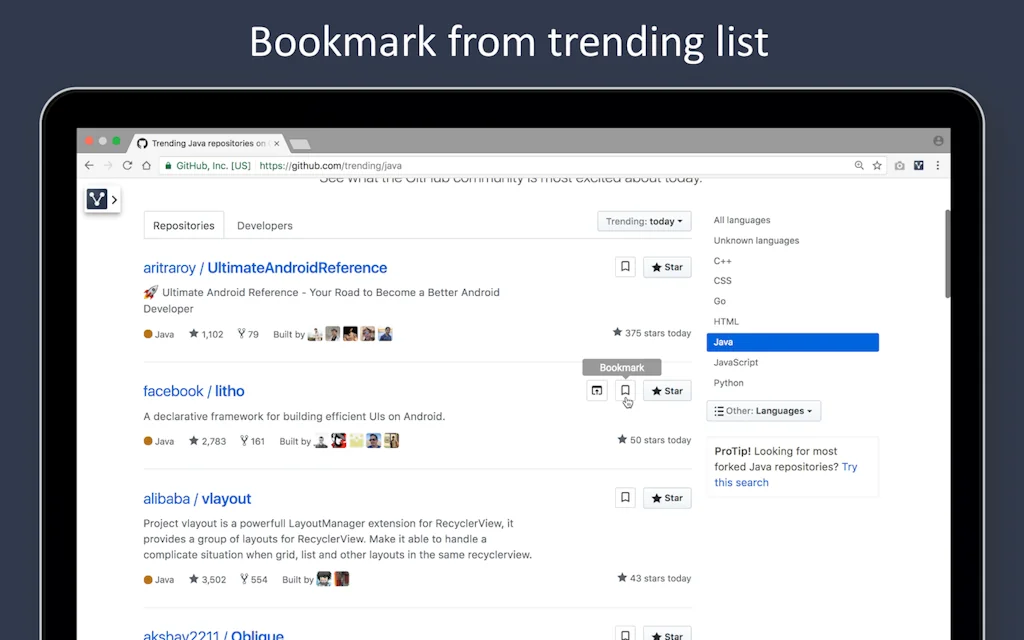Switch to the Developers tab

coord(264,226)
